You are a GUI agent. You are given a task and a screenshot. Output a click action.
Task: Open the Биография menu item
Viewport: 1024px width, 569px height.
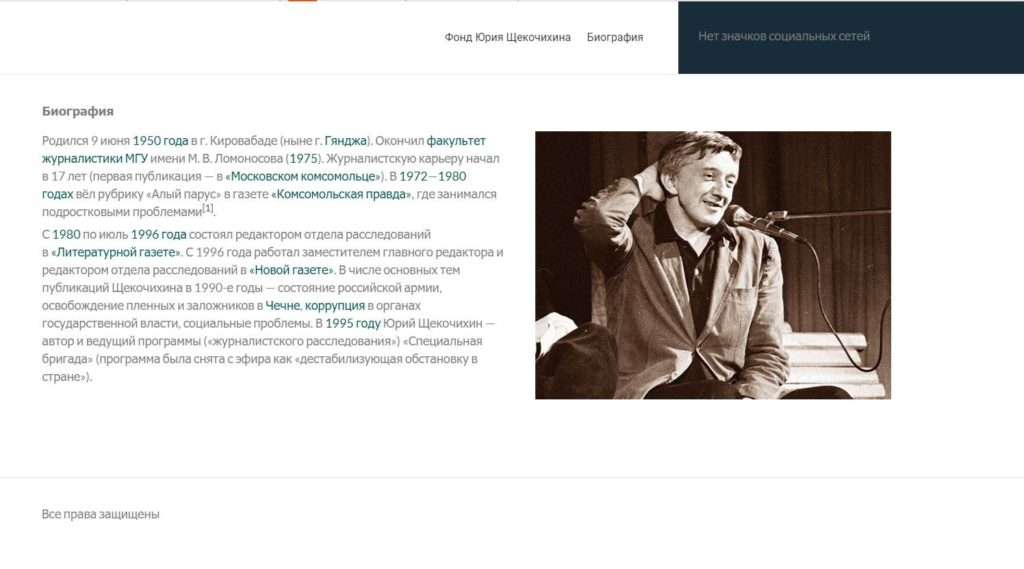[615, 37]
